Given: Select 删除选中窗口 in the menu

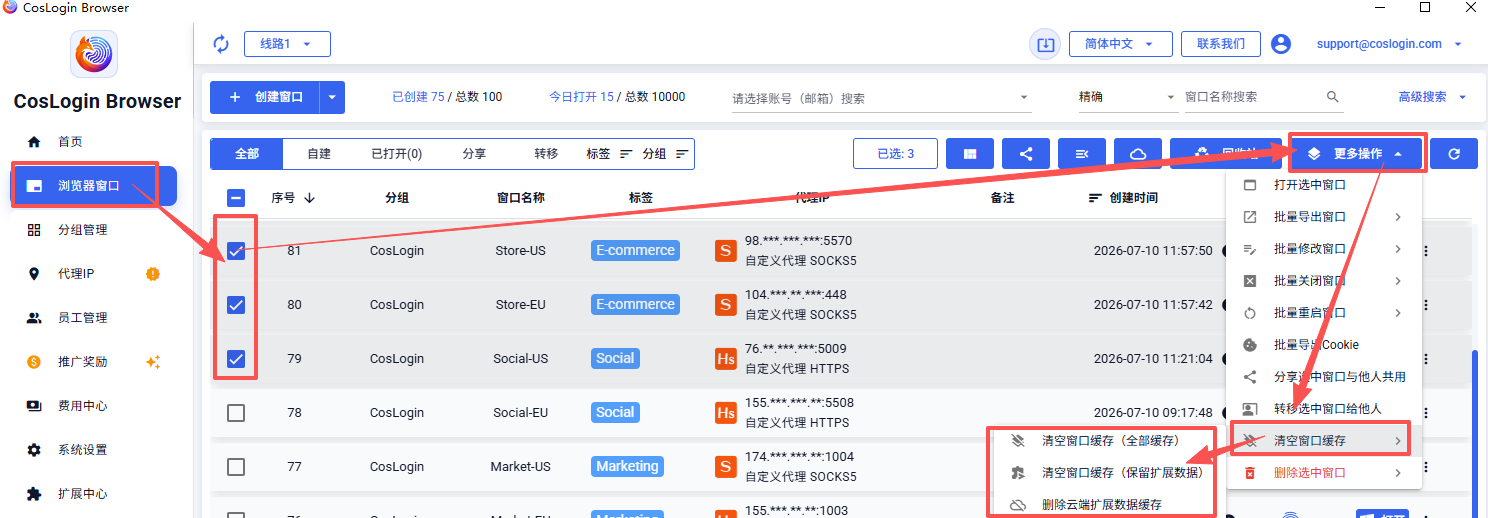Looking at the screenshot, I should (1324, 473).
